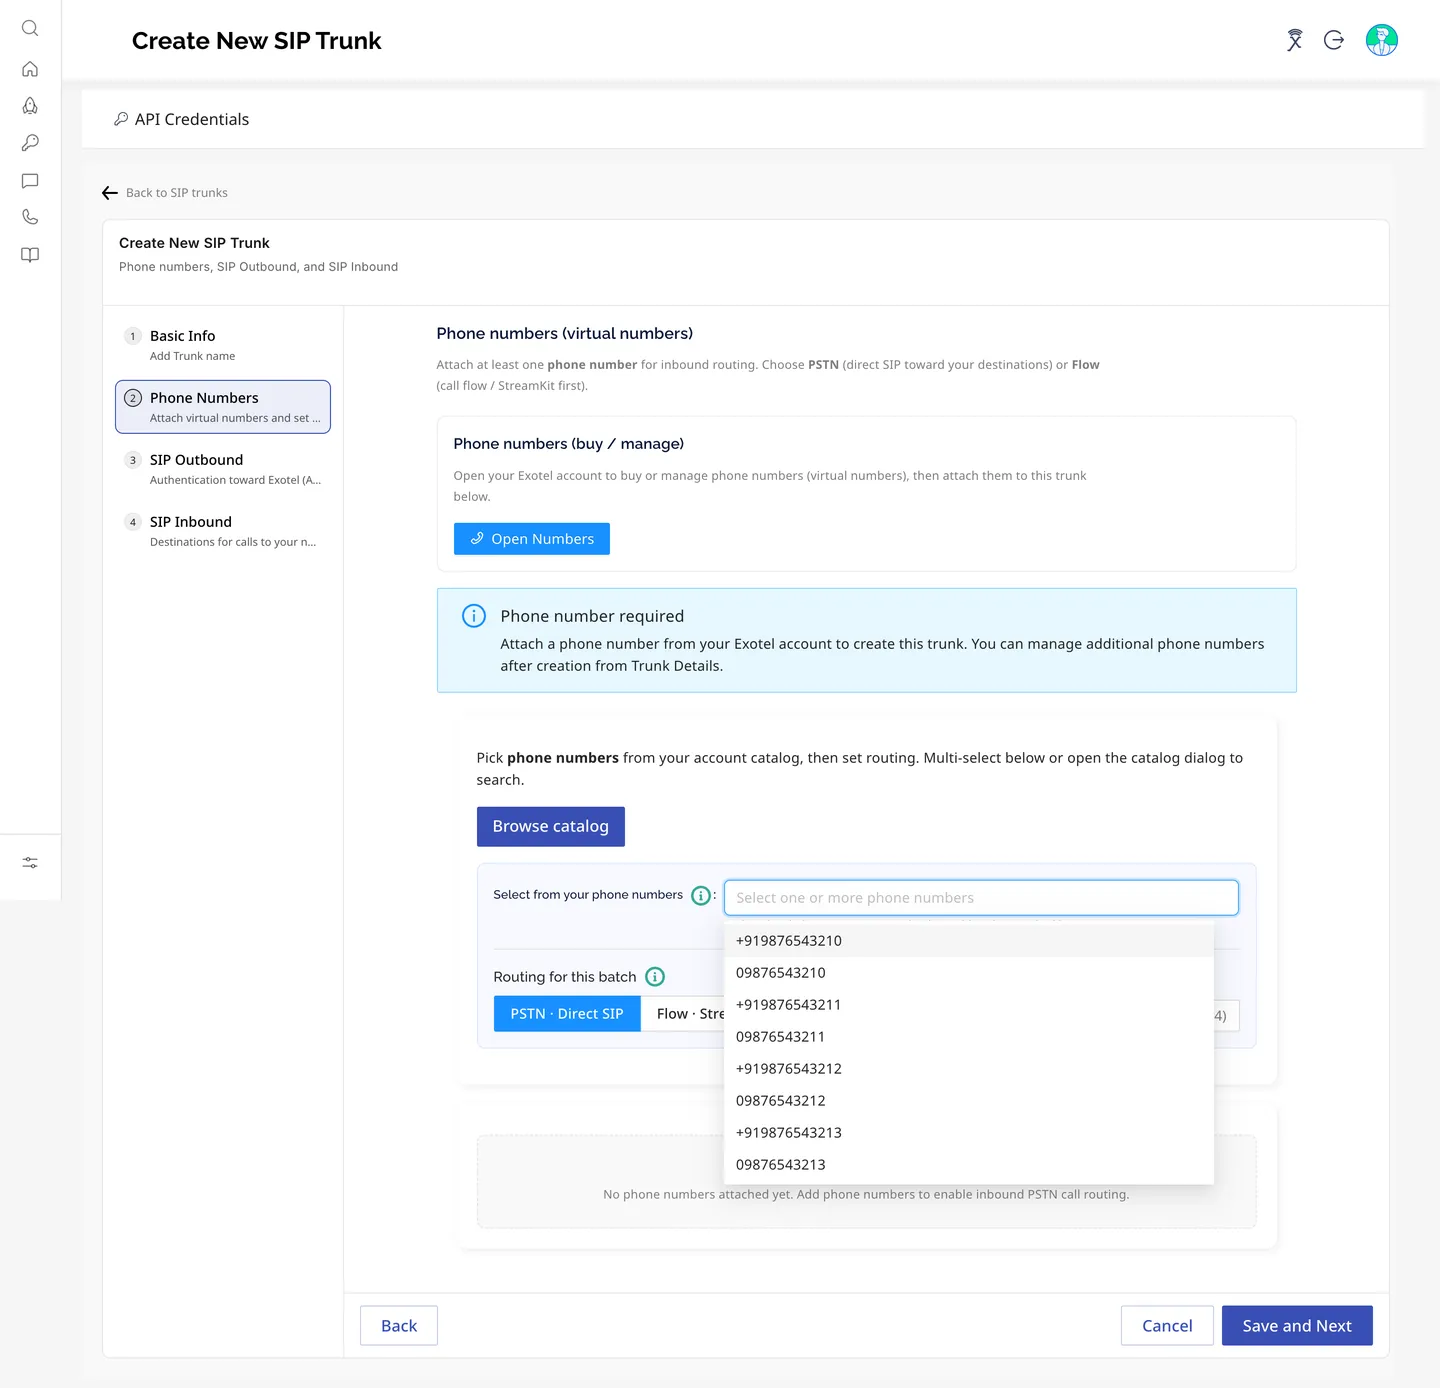1440x1388 pixels.
Task: Go to the SIP Outbound step
Action: (x=223, y=469)
